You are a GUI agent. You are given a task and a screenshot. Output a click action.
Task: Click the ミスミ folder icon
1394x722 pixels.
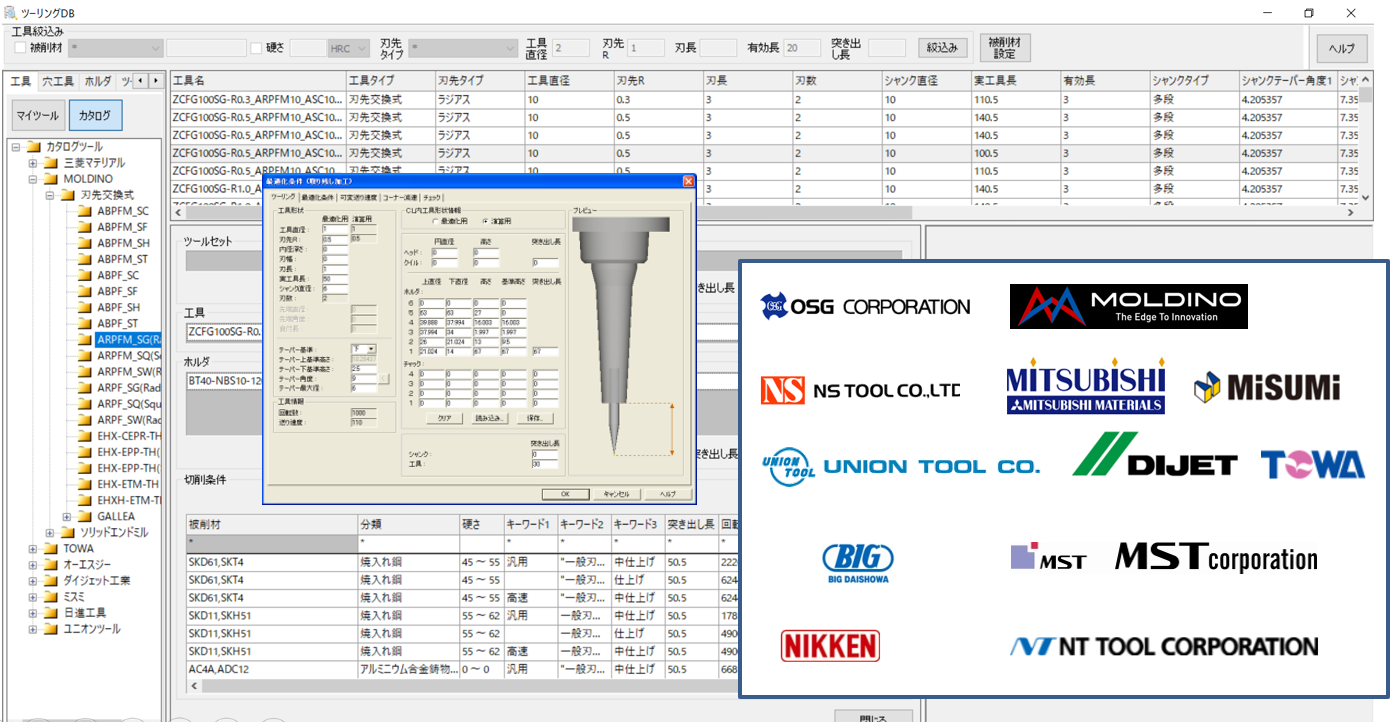pyautogui.click(x=51, y=596)
